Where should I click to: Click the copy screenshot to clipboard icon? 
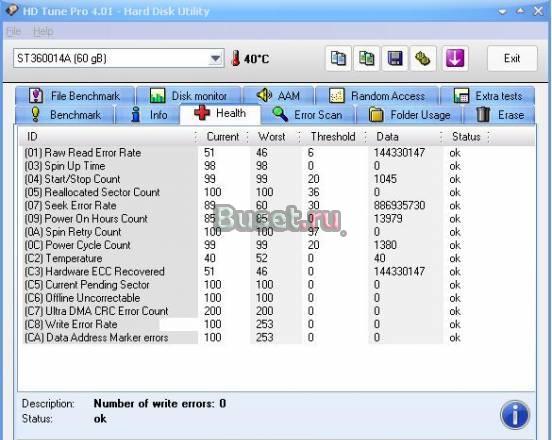tap(366, 58)
